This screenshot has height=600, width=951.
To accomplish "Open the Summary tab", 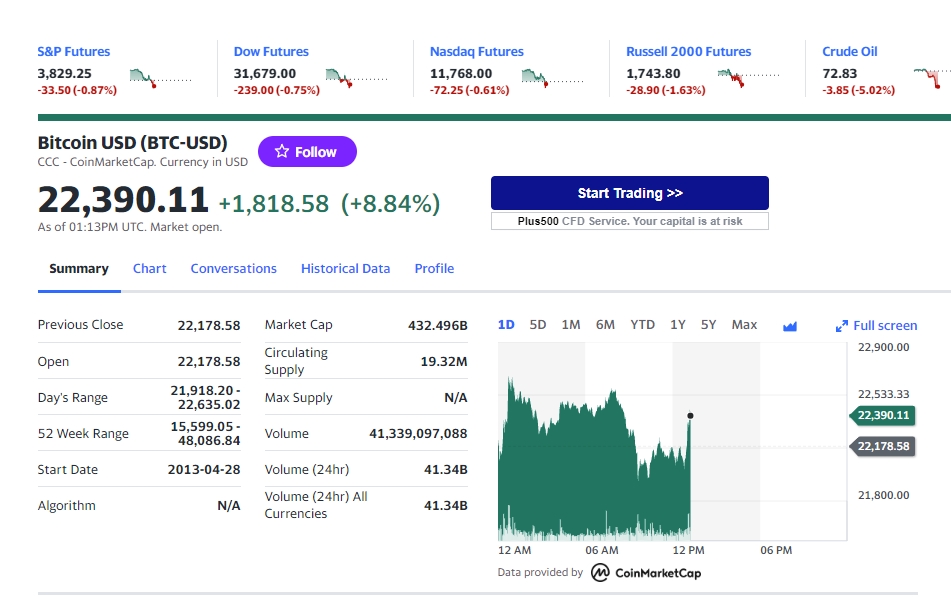I will (x=79, y=269).
